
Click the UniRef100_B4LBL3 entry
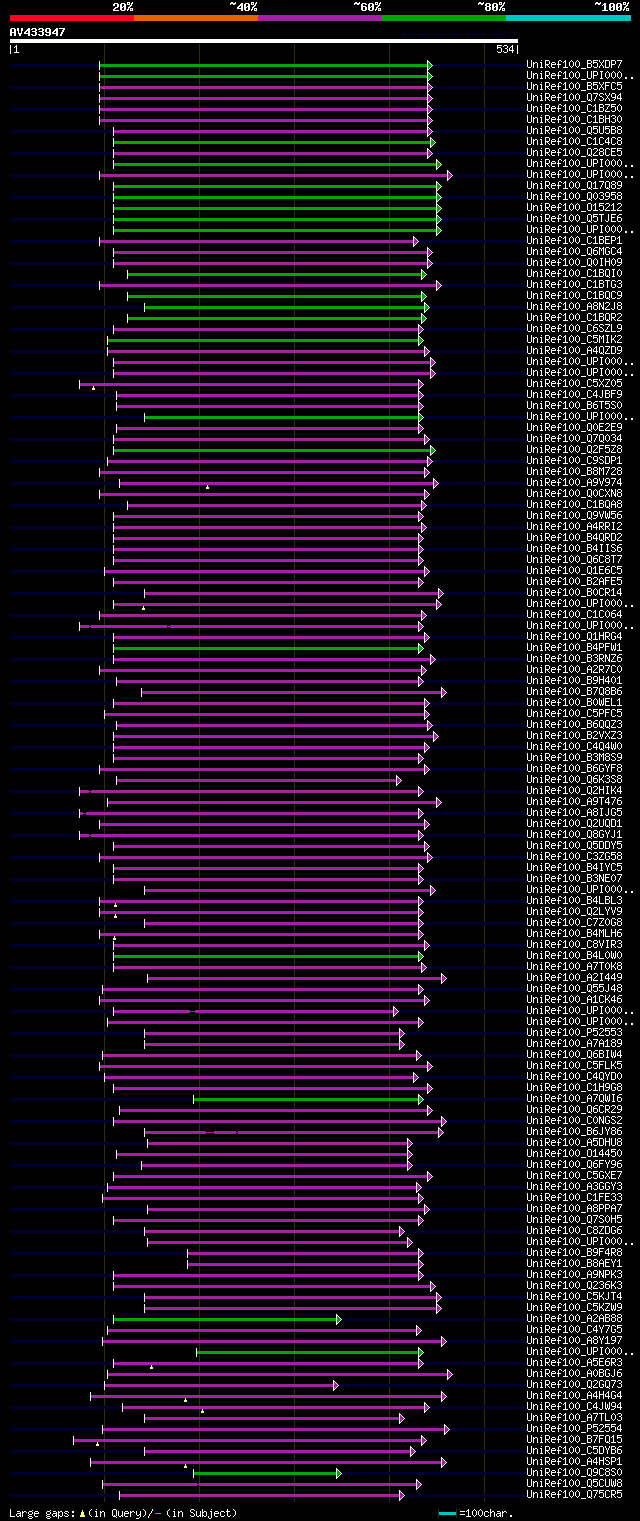[574, 901]
